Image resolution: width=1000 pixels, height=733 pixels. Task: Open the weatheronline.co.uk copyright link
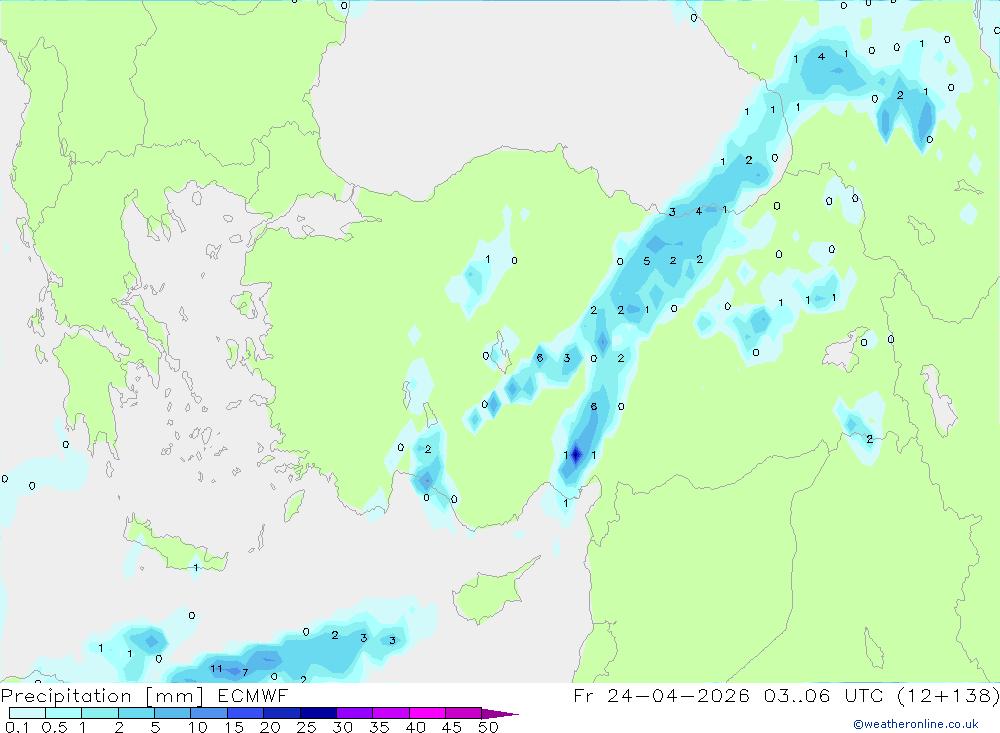point(916,724)
